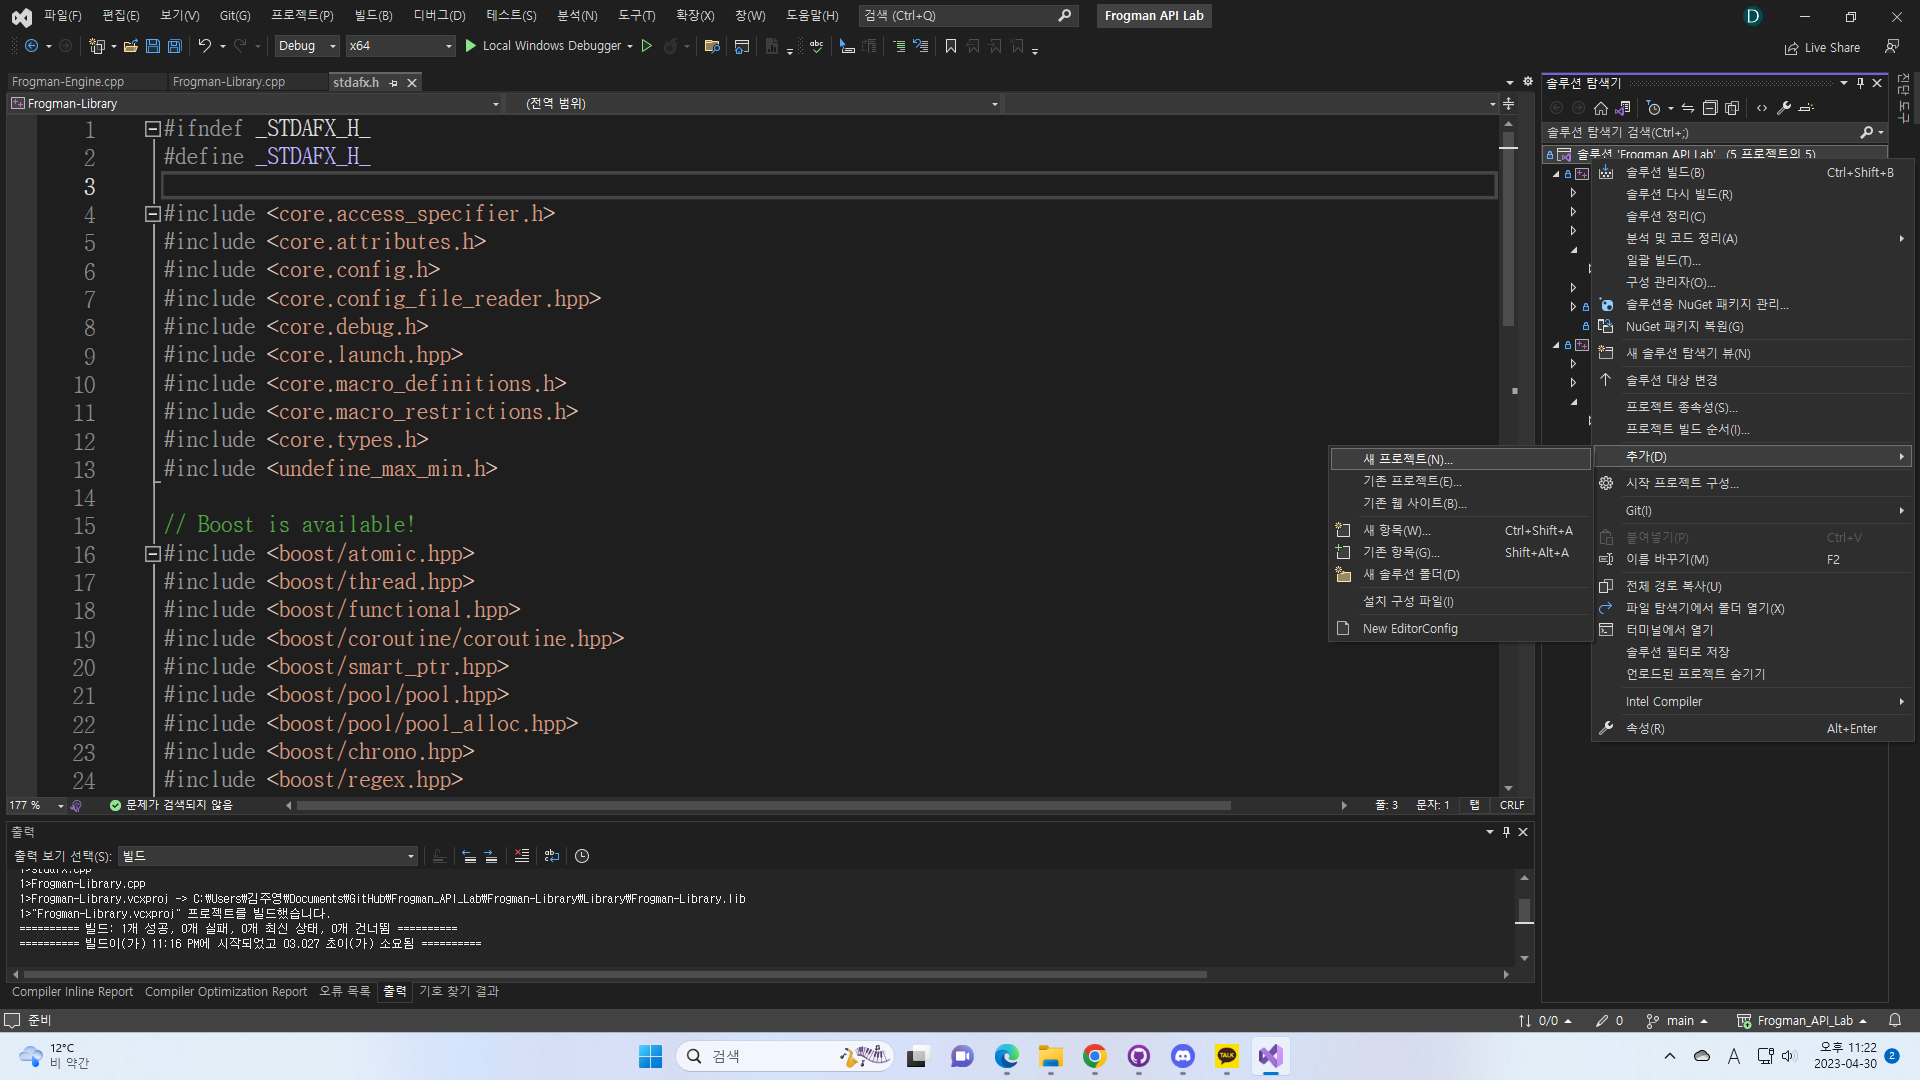Go to previous message in Output panel
Screen dimensions: 1920x1080
click(469, 856)
